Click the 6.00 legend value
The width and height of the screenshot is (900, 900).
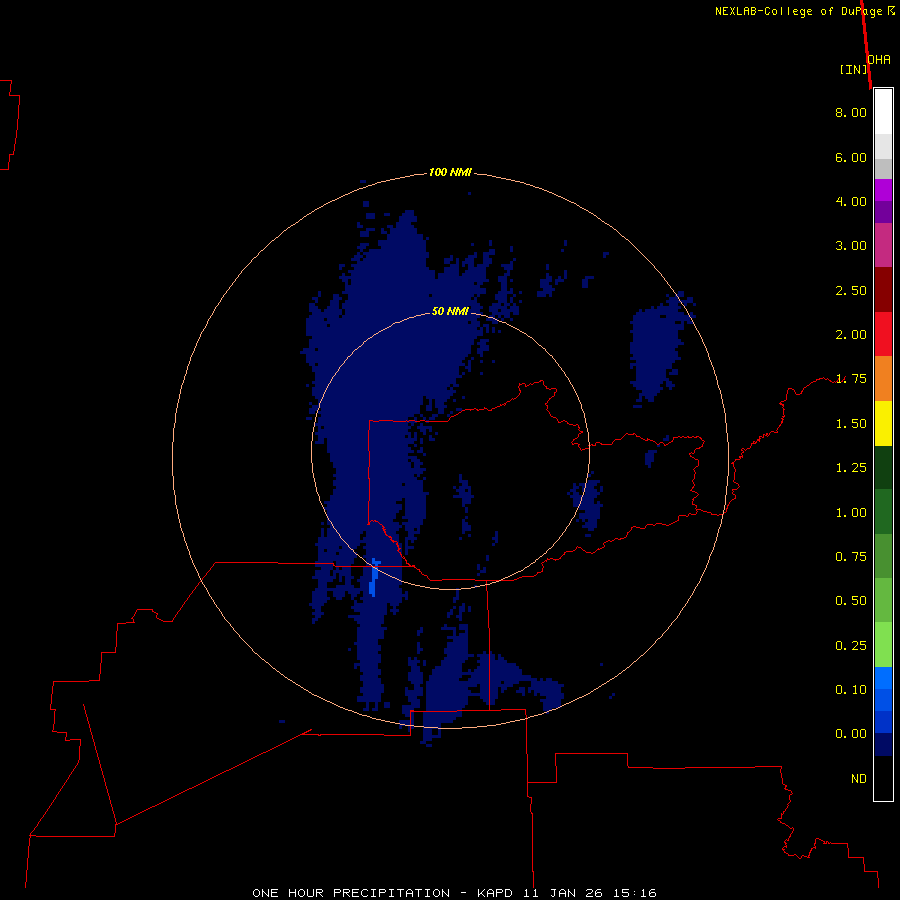851,157
